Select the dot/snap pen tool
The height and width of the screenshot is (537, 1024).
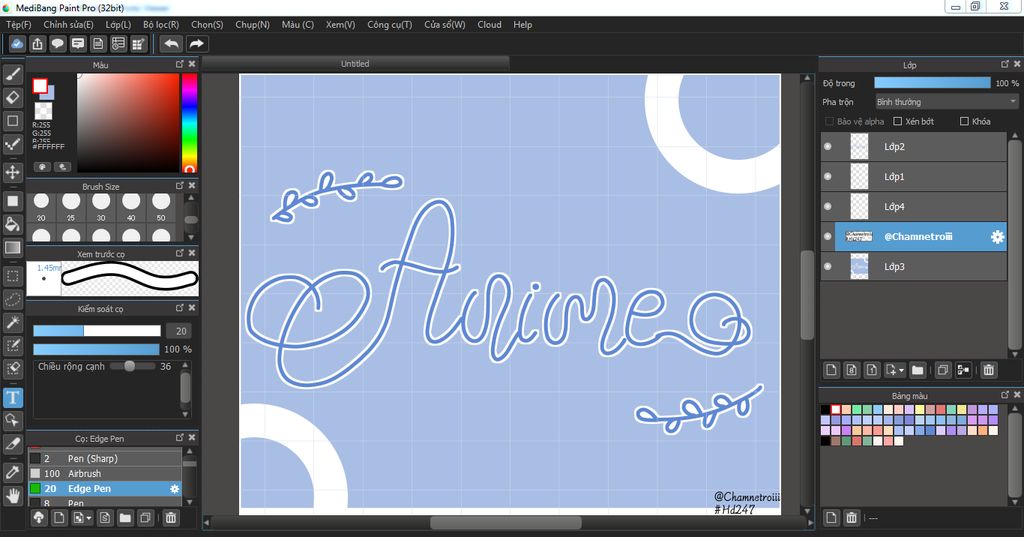tap(12, 144)
